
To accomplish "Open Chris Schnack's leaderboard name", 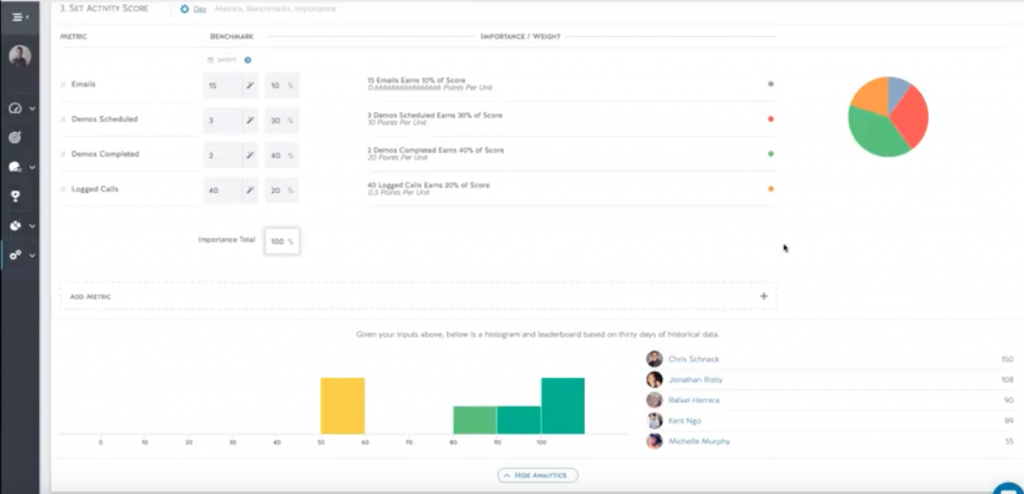I will tap(694, 359).
